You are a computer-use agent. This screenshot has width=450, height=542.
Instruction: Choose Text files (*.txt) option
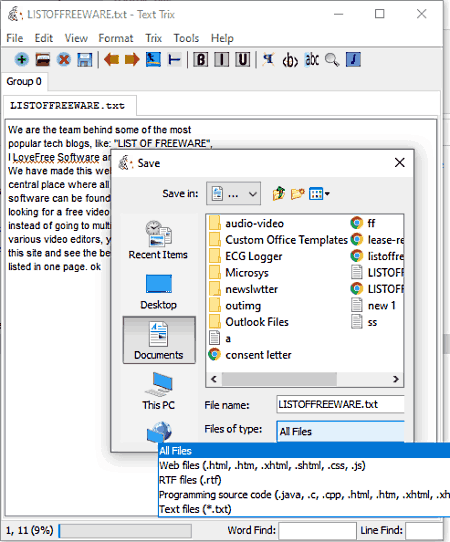point(304,509)
